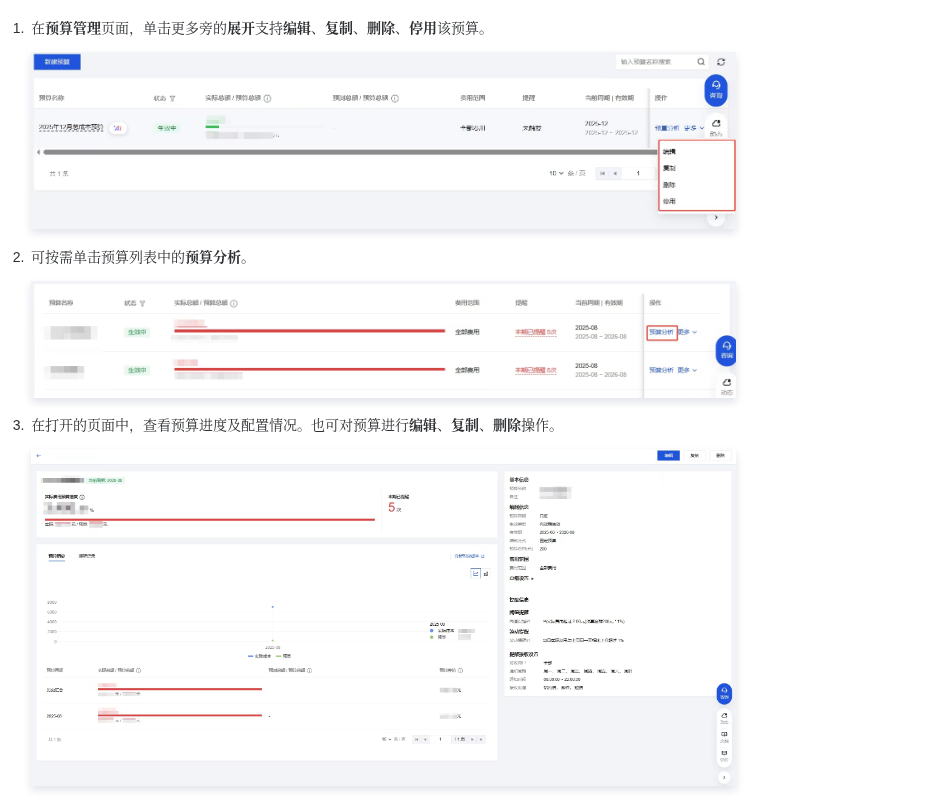
Task: Click info icon beside 预算使用进度 heading
Action: (82, 497)
